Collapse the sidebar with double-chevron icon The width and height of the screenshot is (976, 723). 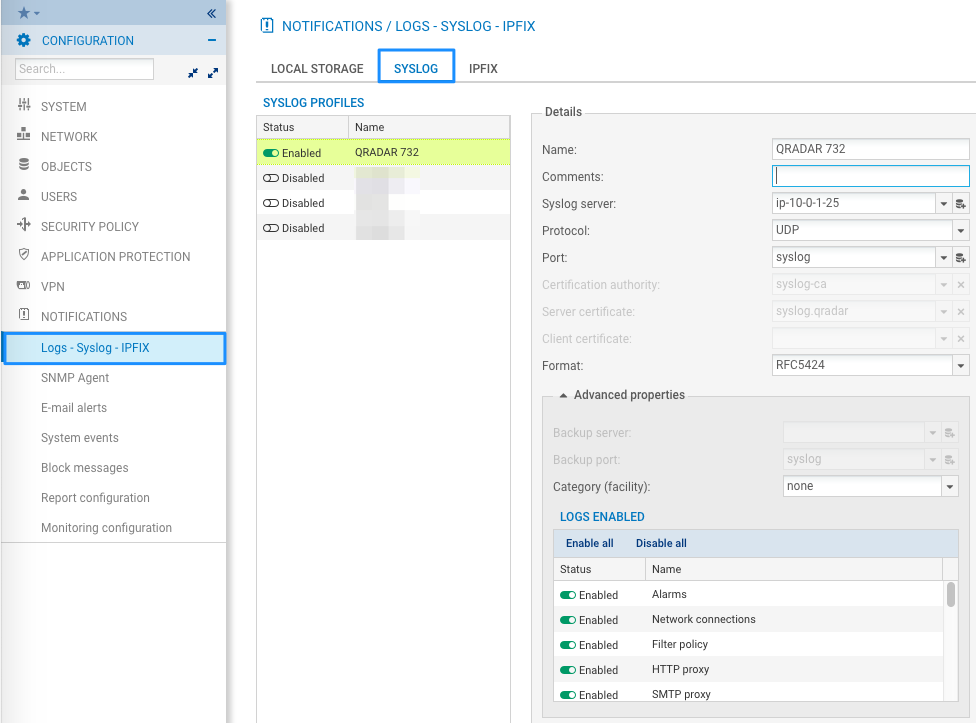pos(211,13)
